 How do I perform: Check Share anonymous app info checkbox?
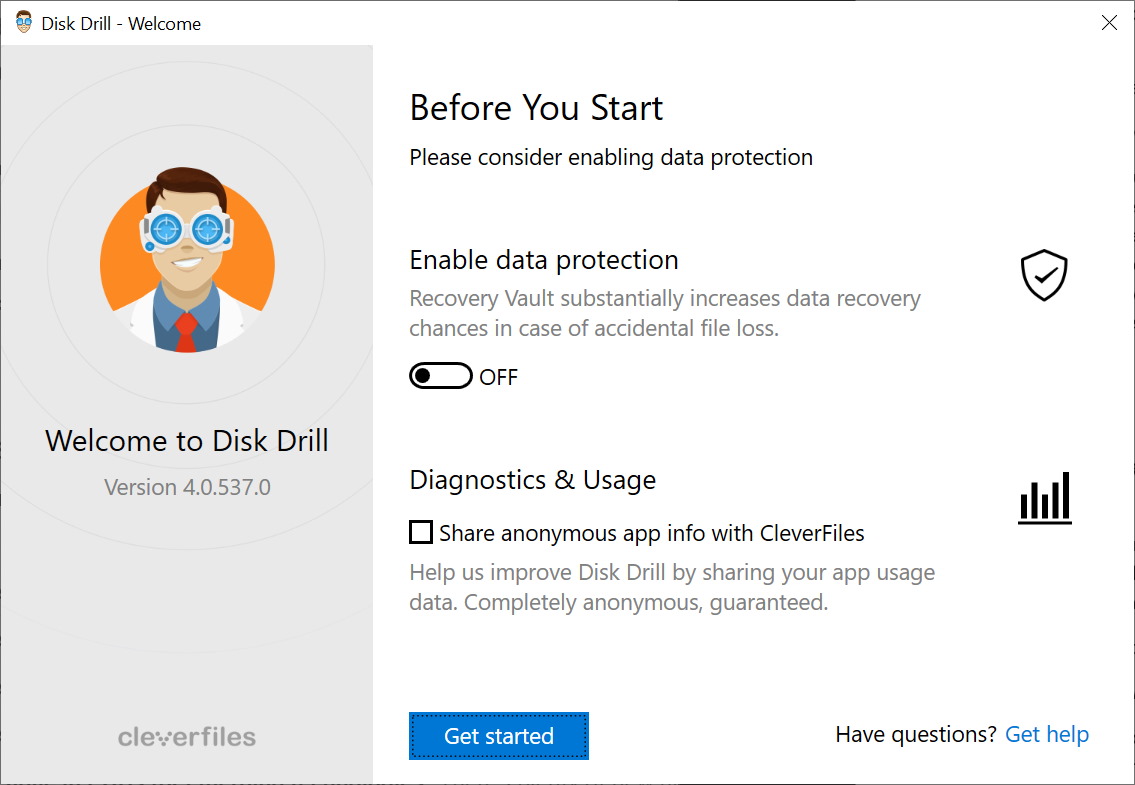click(421, 532)
